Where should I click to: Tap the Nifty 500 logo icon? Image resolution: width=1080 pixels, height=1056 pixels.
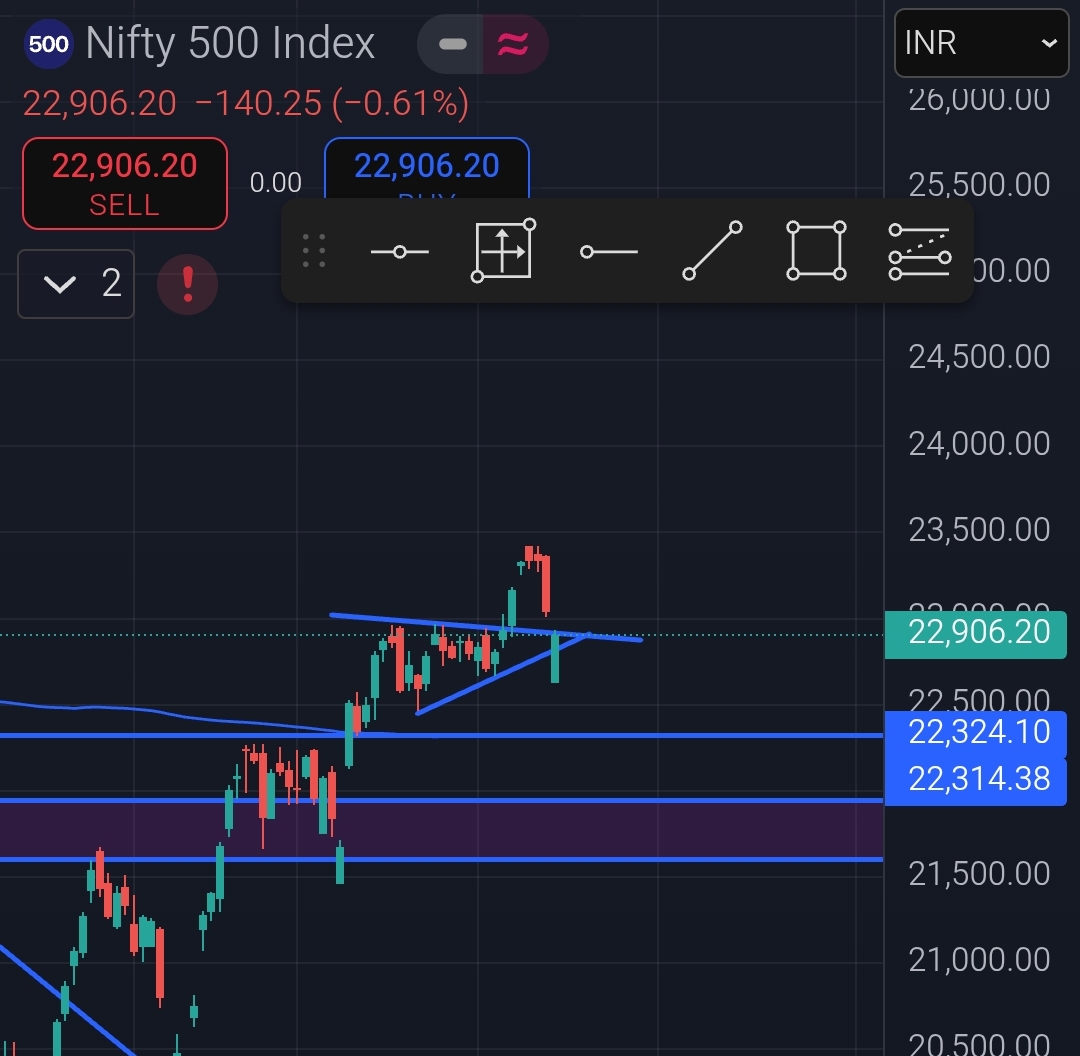tap(48, 44)
